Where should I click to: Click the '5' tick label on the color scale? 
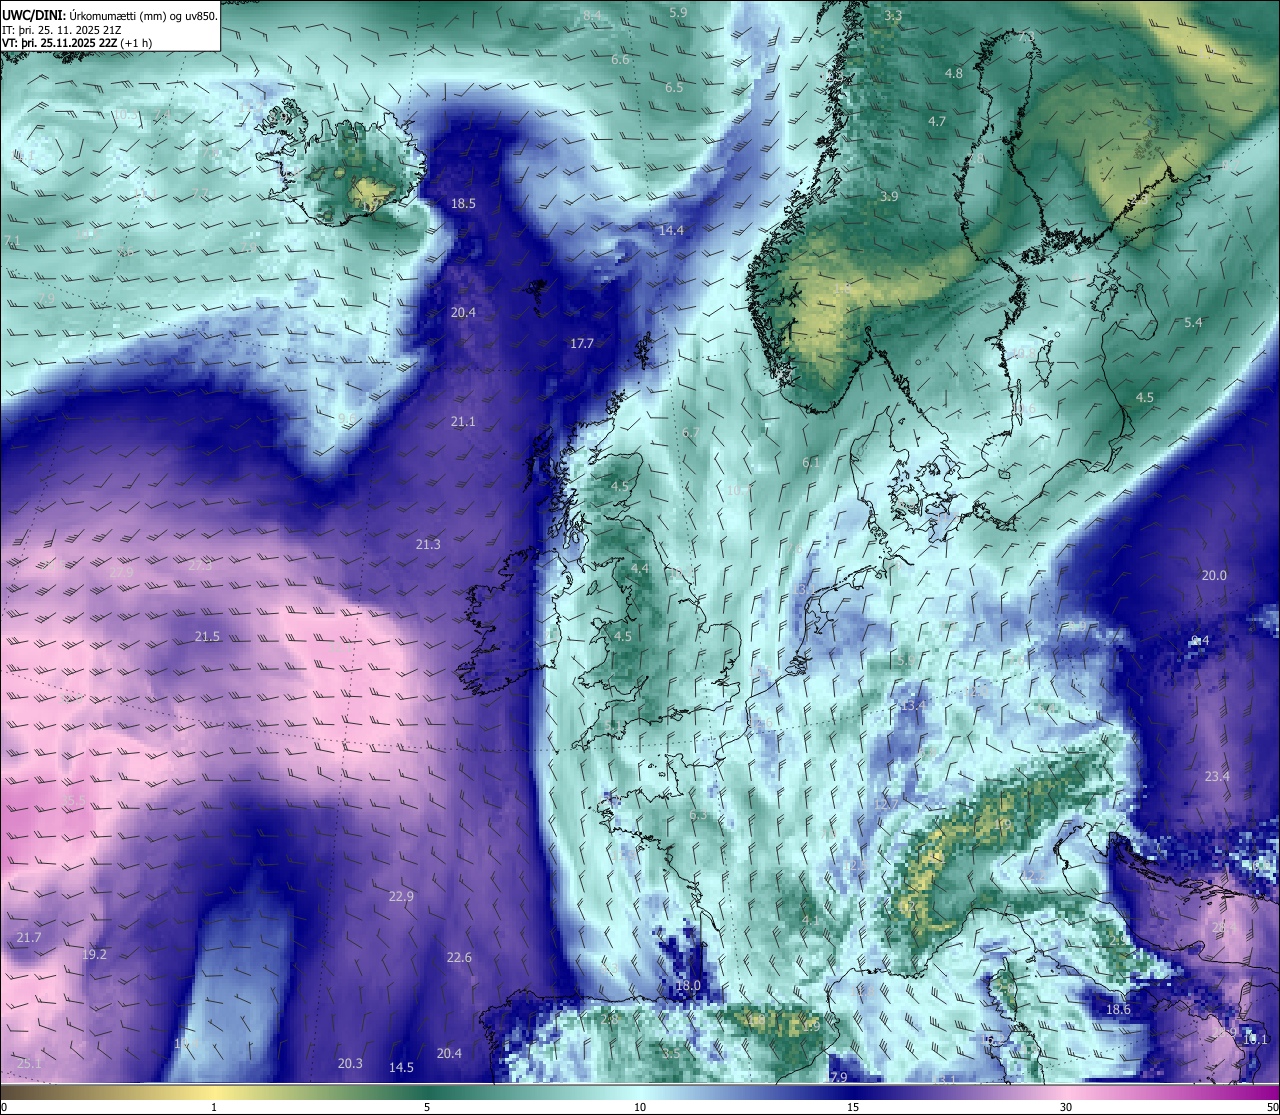click(427, 1107)
